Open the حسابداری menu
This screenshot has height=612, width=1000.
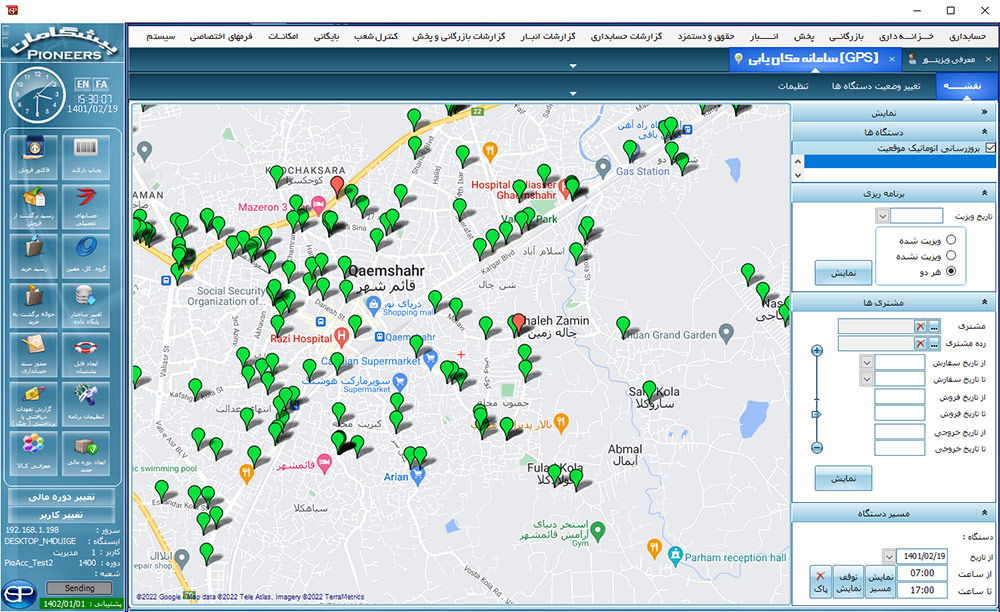pos(967,36)
